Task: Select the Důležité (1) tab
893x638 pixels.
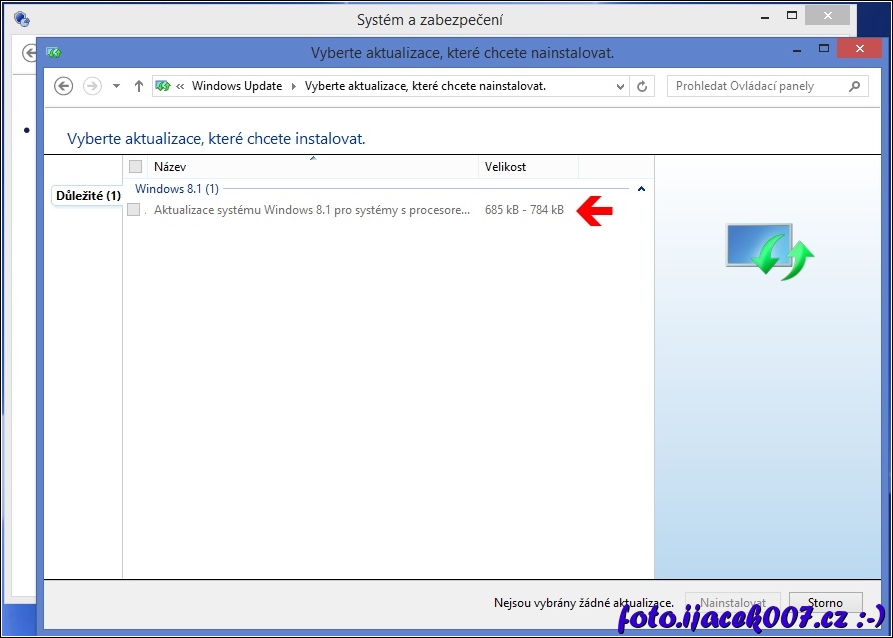Action: coord(88,195)
